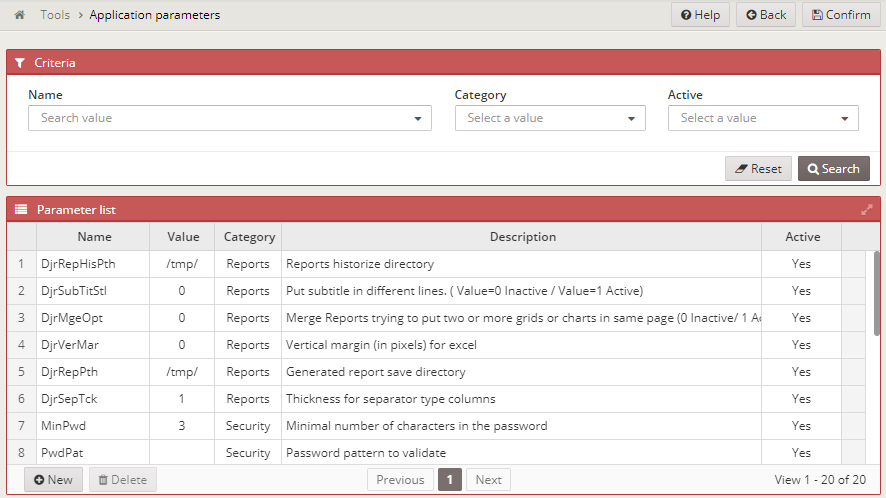Click the parameter list vertical scrollbar
The height and width of the screenshot is (498, 886).
(877, 294)
